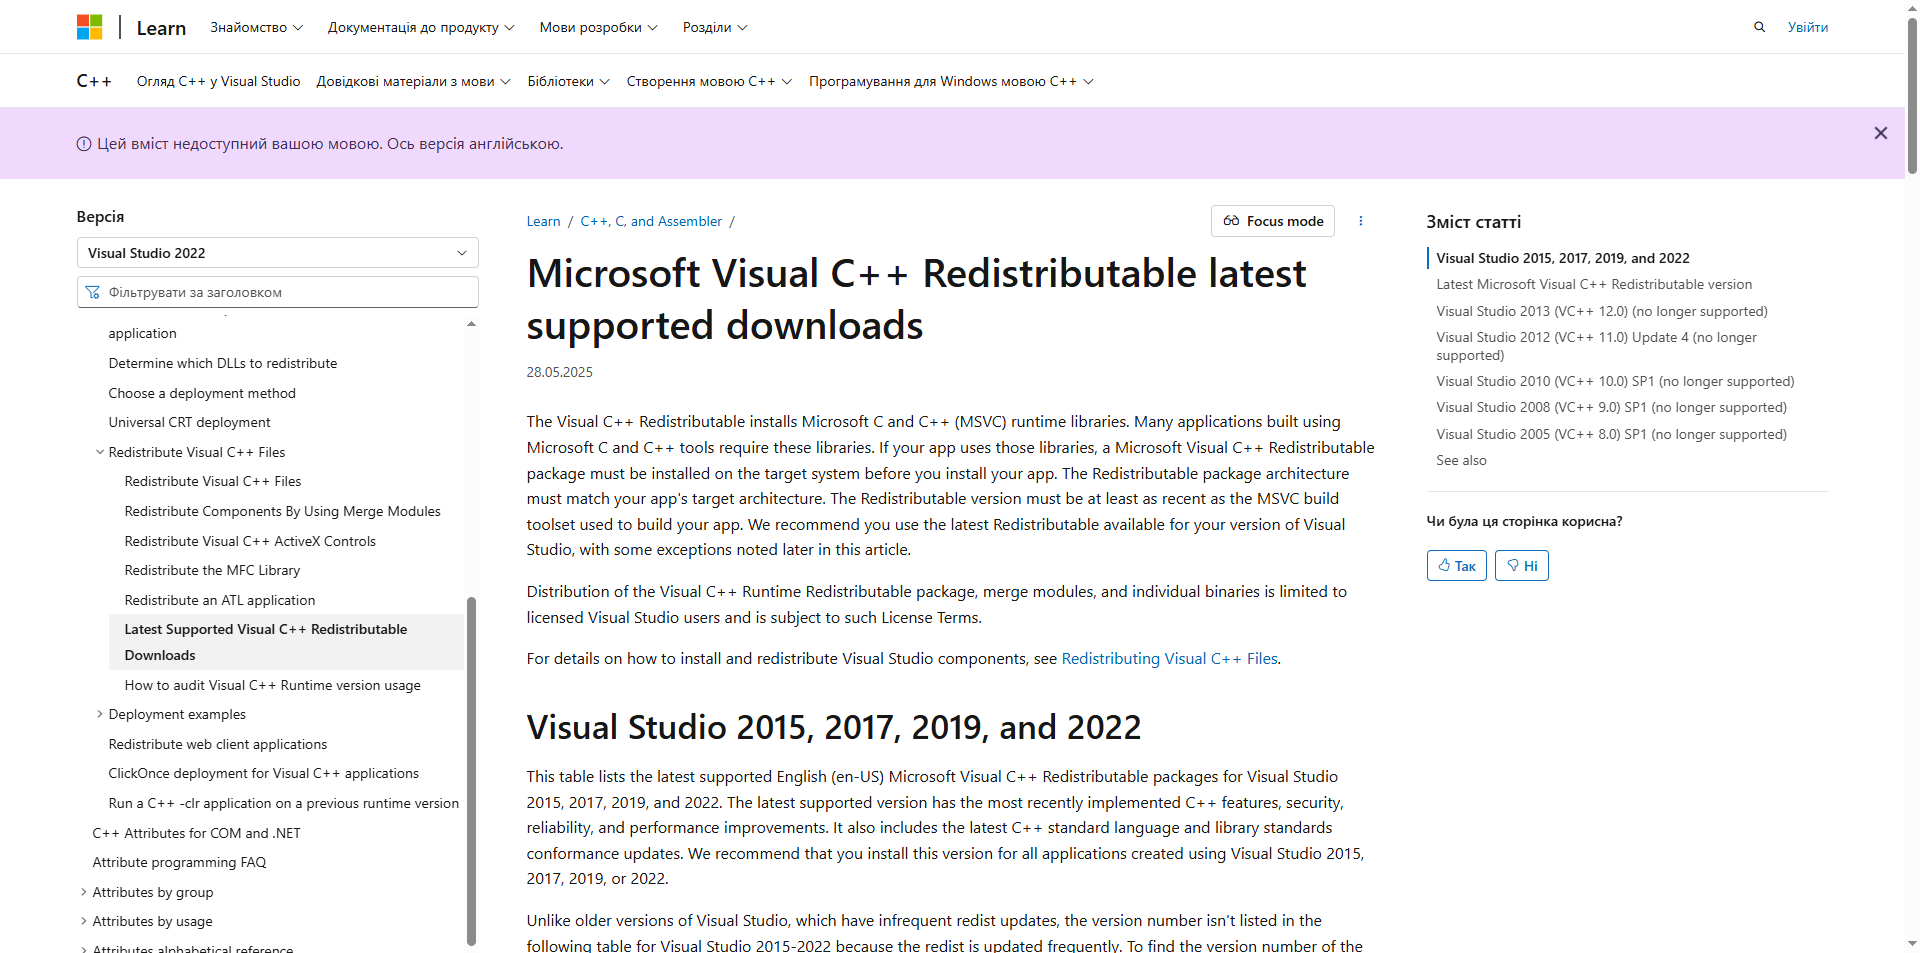The height and width of the screenshot is (953, 1920).
Task: Dismiss the language notice banner
Action: [x=1880, y=133]
